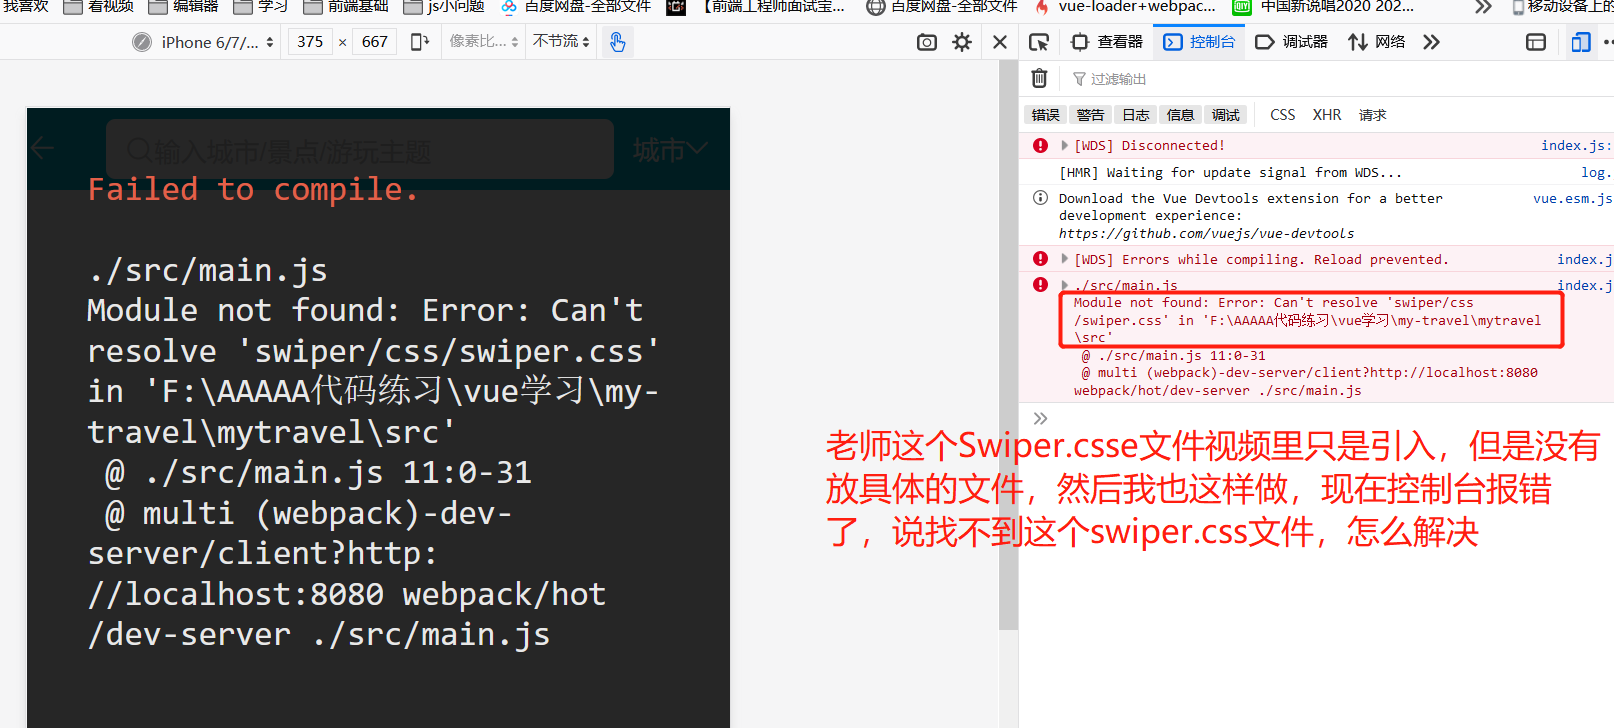Toggle the responsive design mode button
This screenshot has height=728, width=1614.
coord(1581,42)
